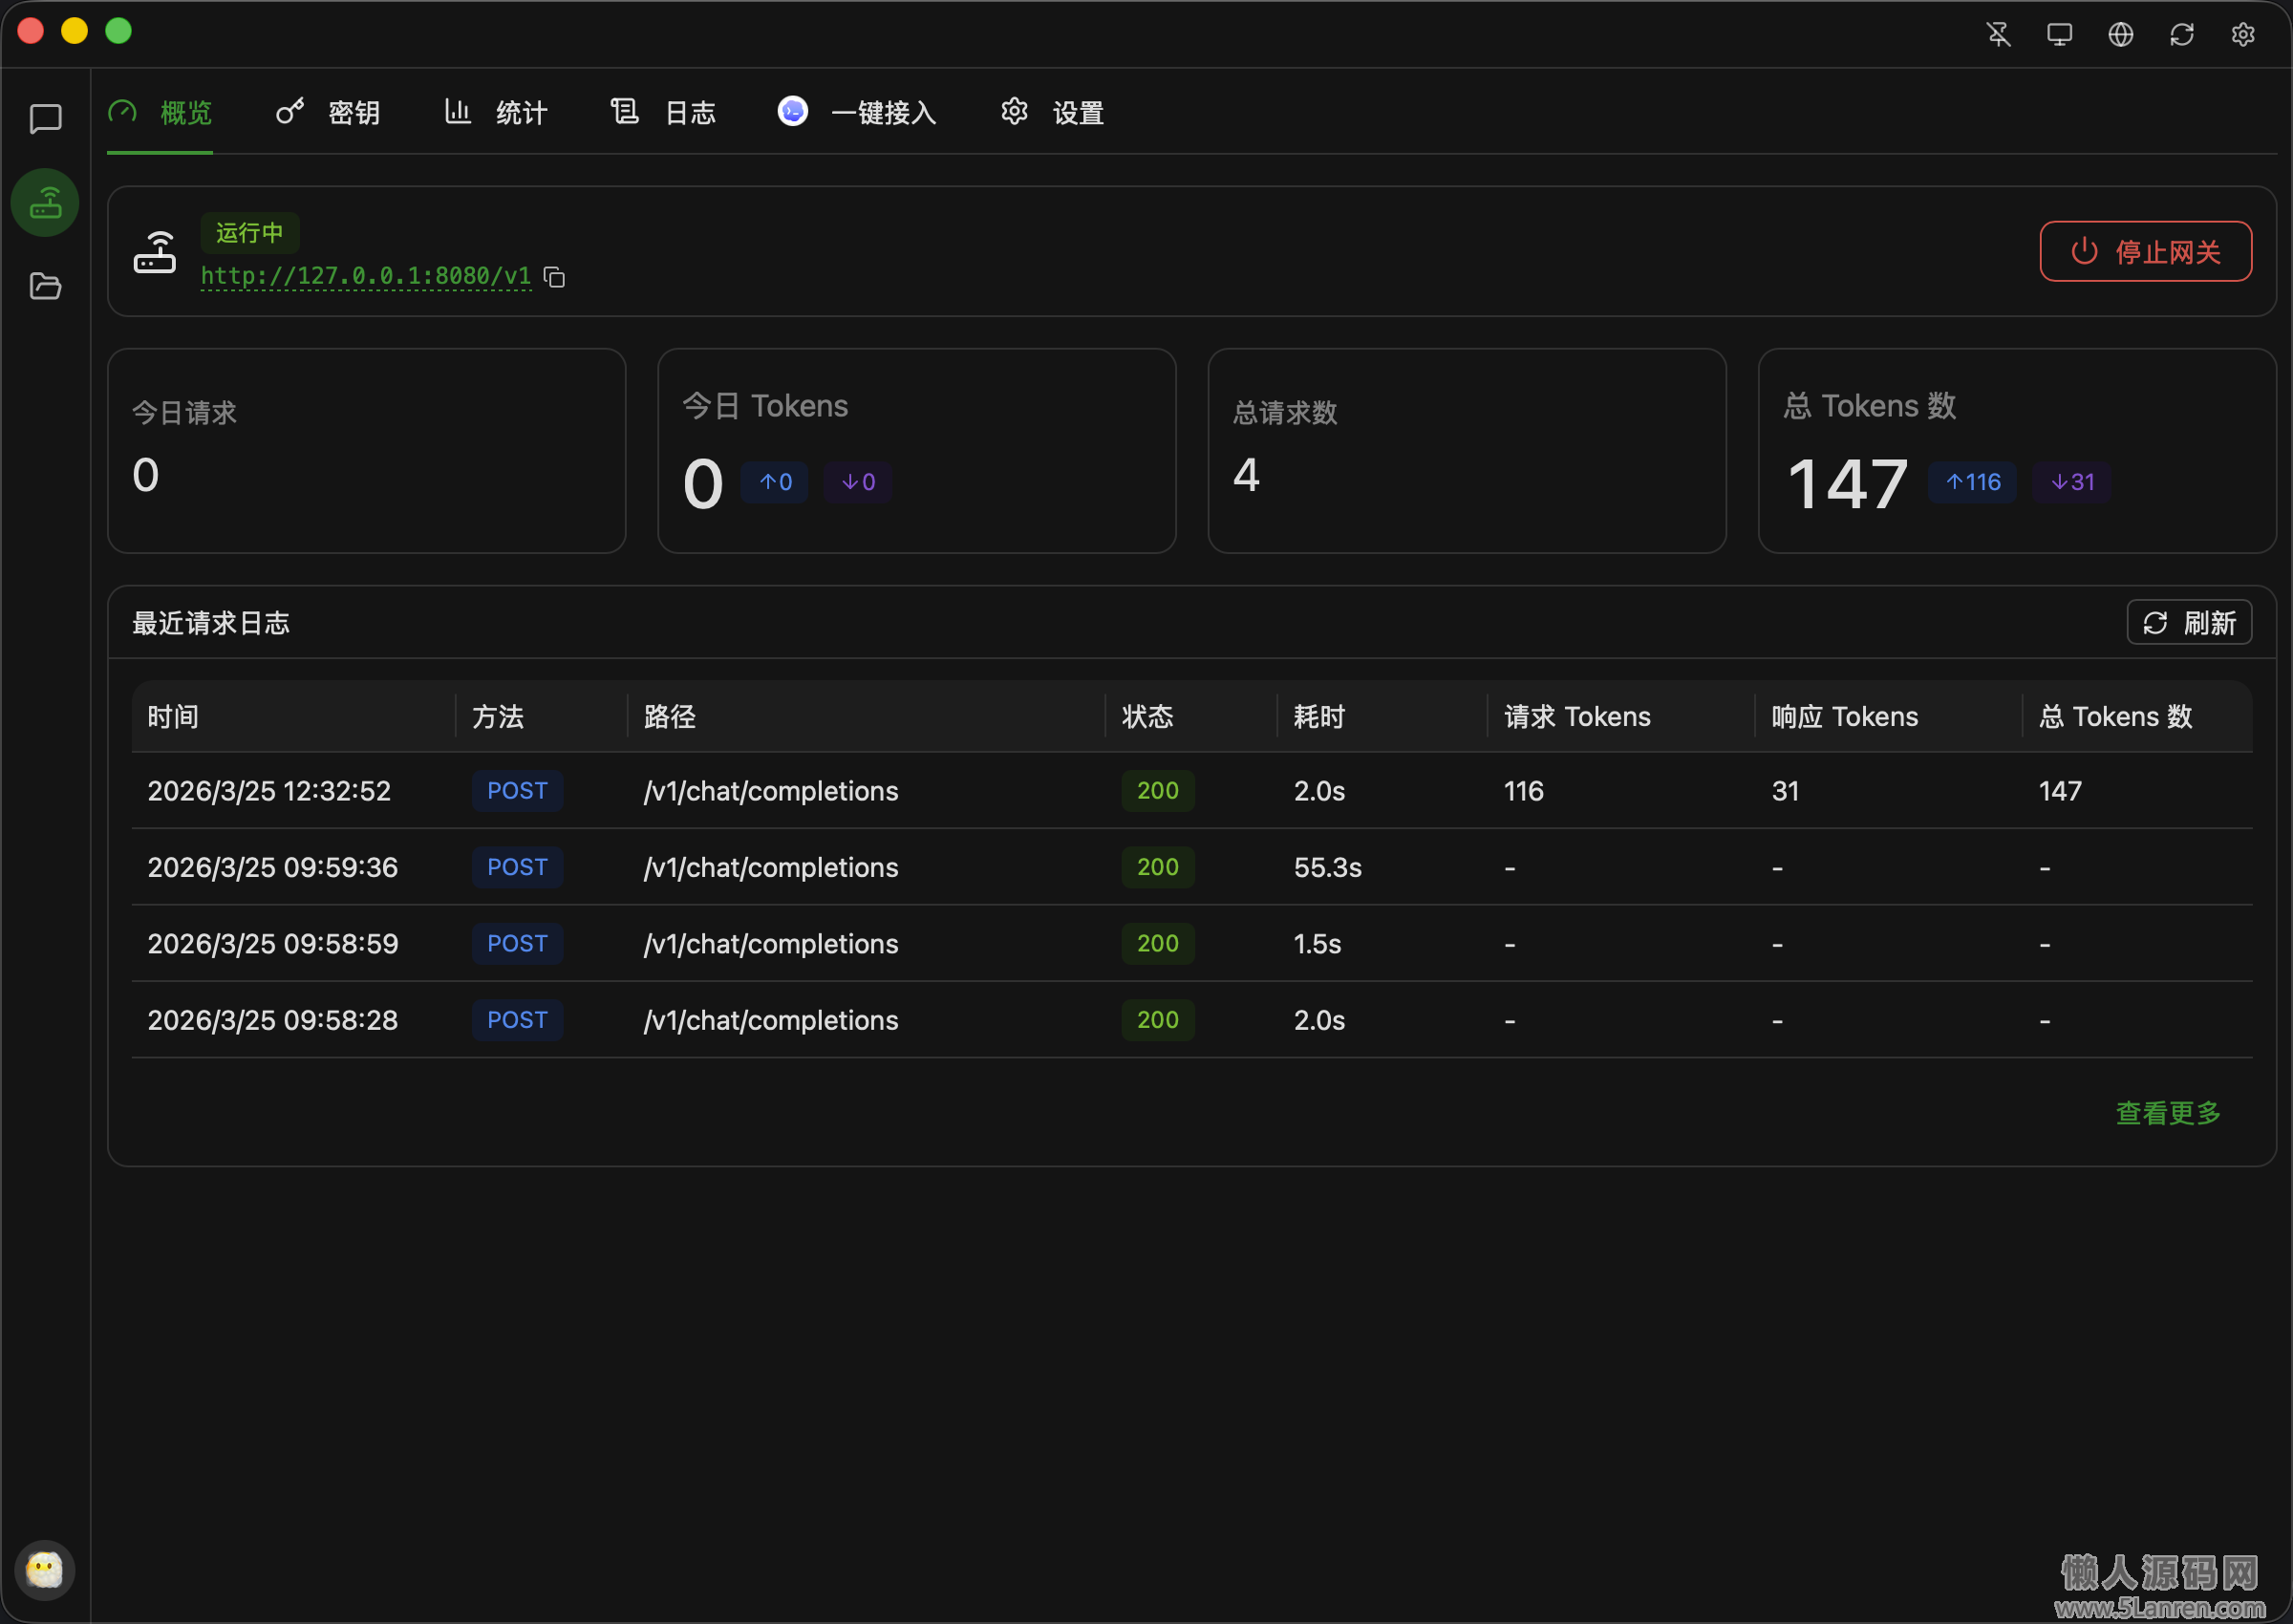Open the http://127.0.0.1:8080/v1 gateway link

point(366,276)
